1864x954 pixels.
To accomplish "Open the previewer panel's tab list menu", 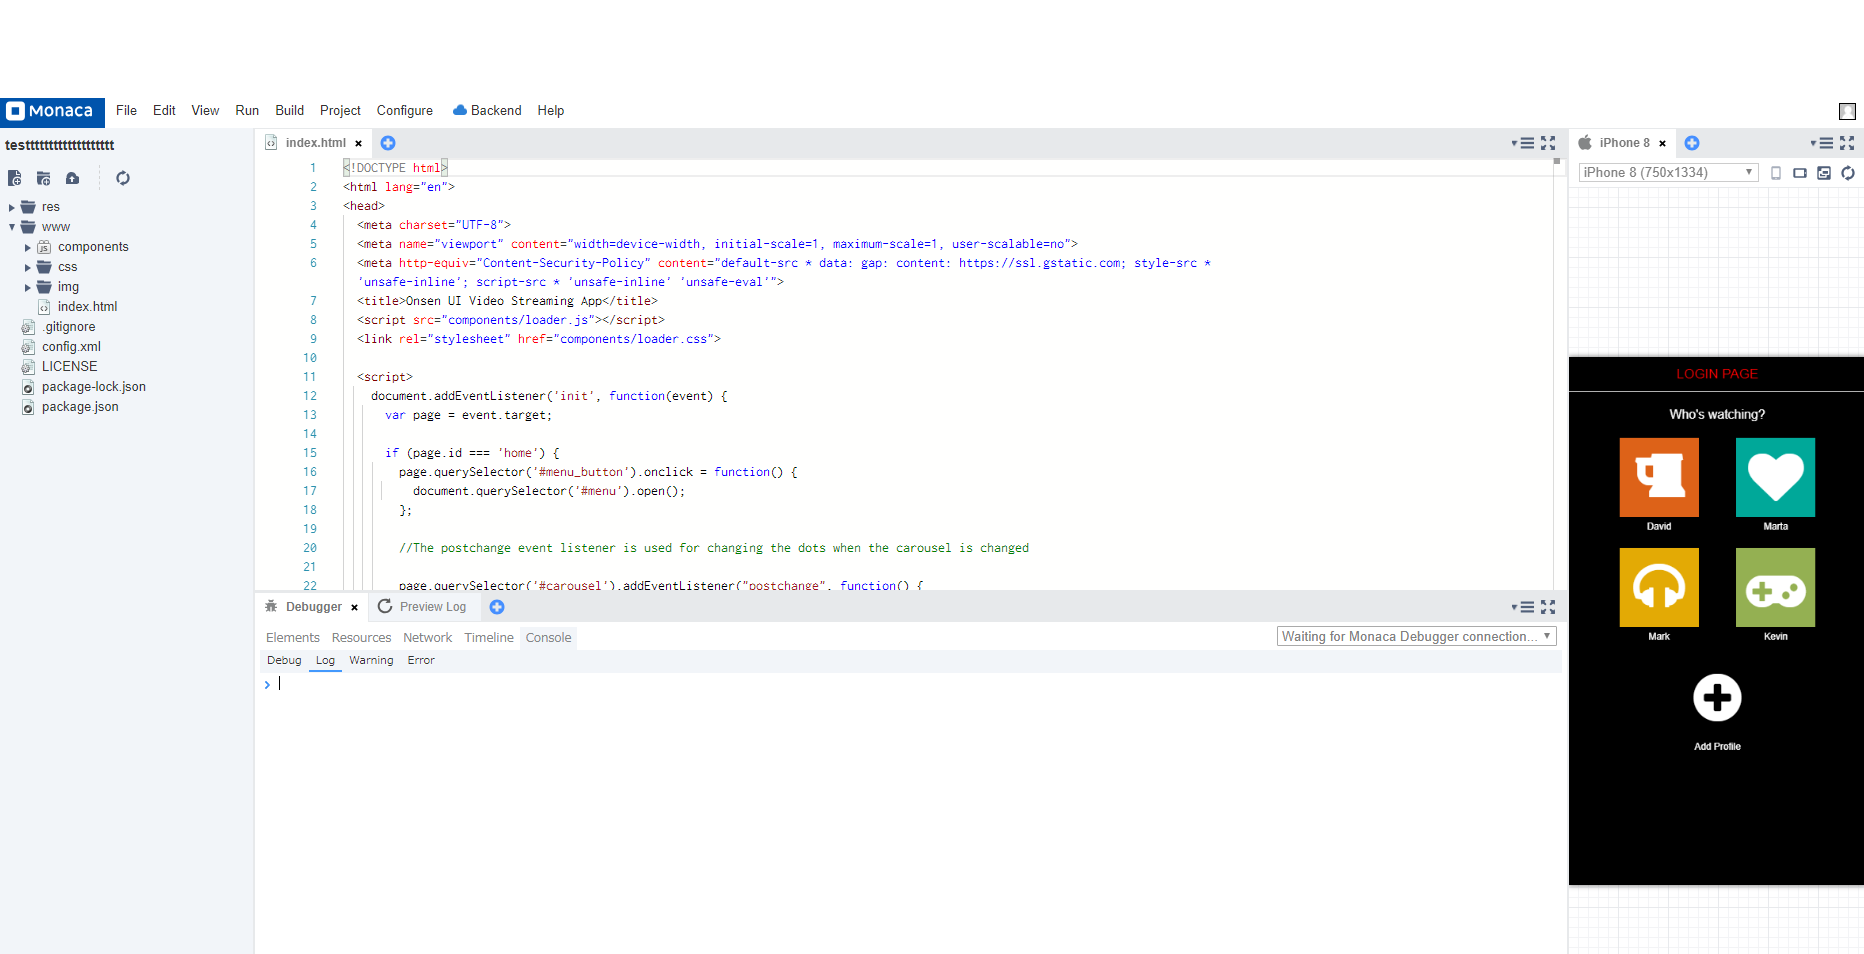I will [1822, 143].
